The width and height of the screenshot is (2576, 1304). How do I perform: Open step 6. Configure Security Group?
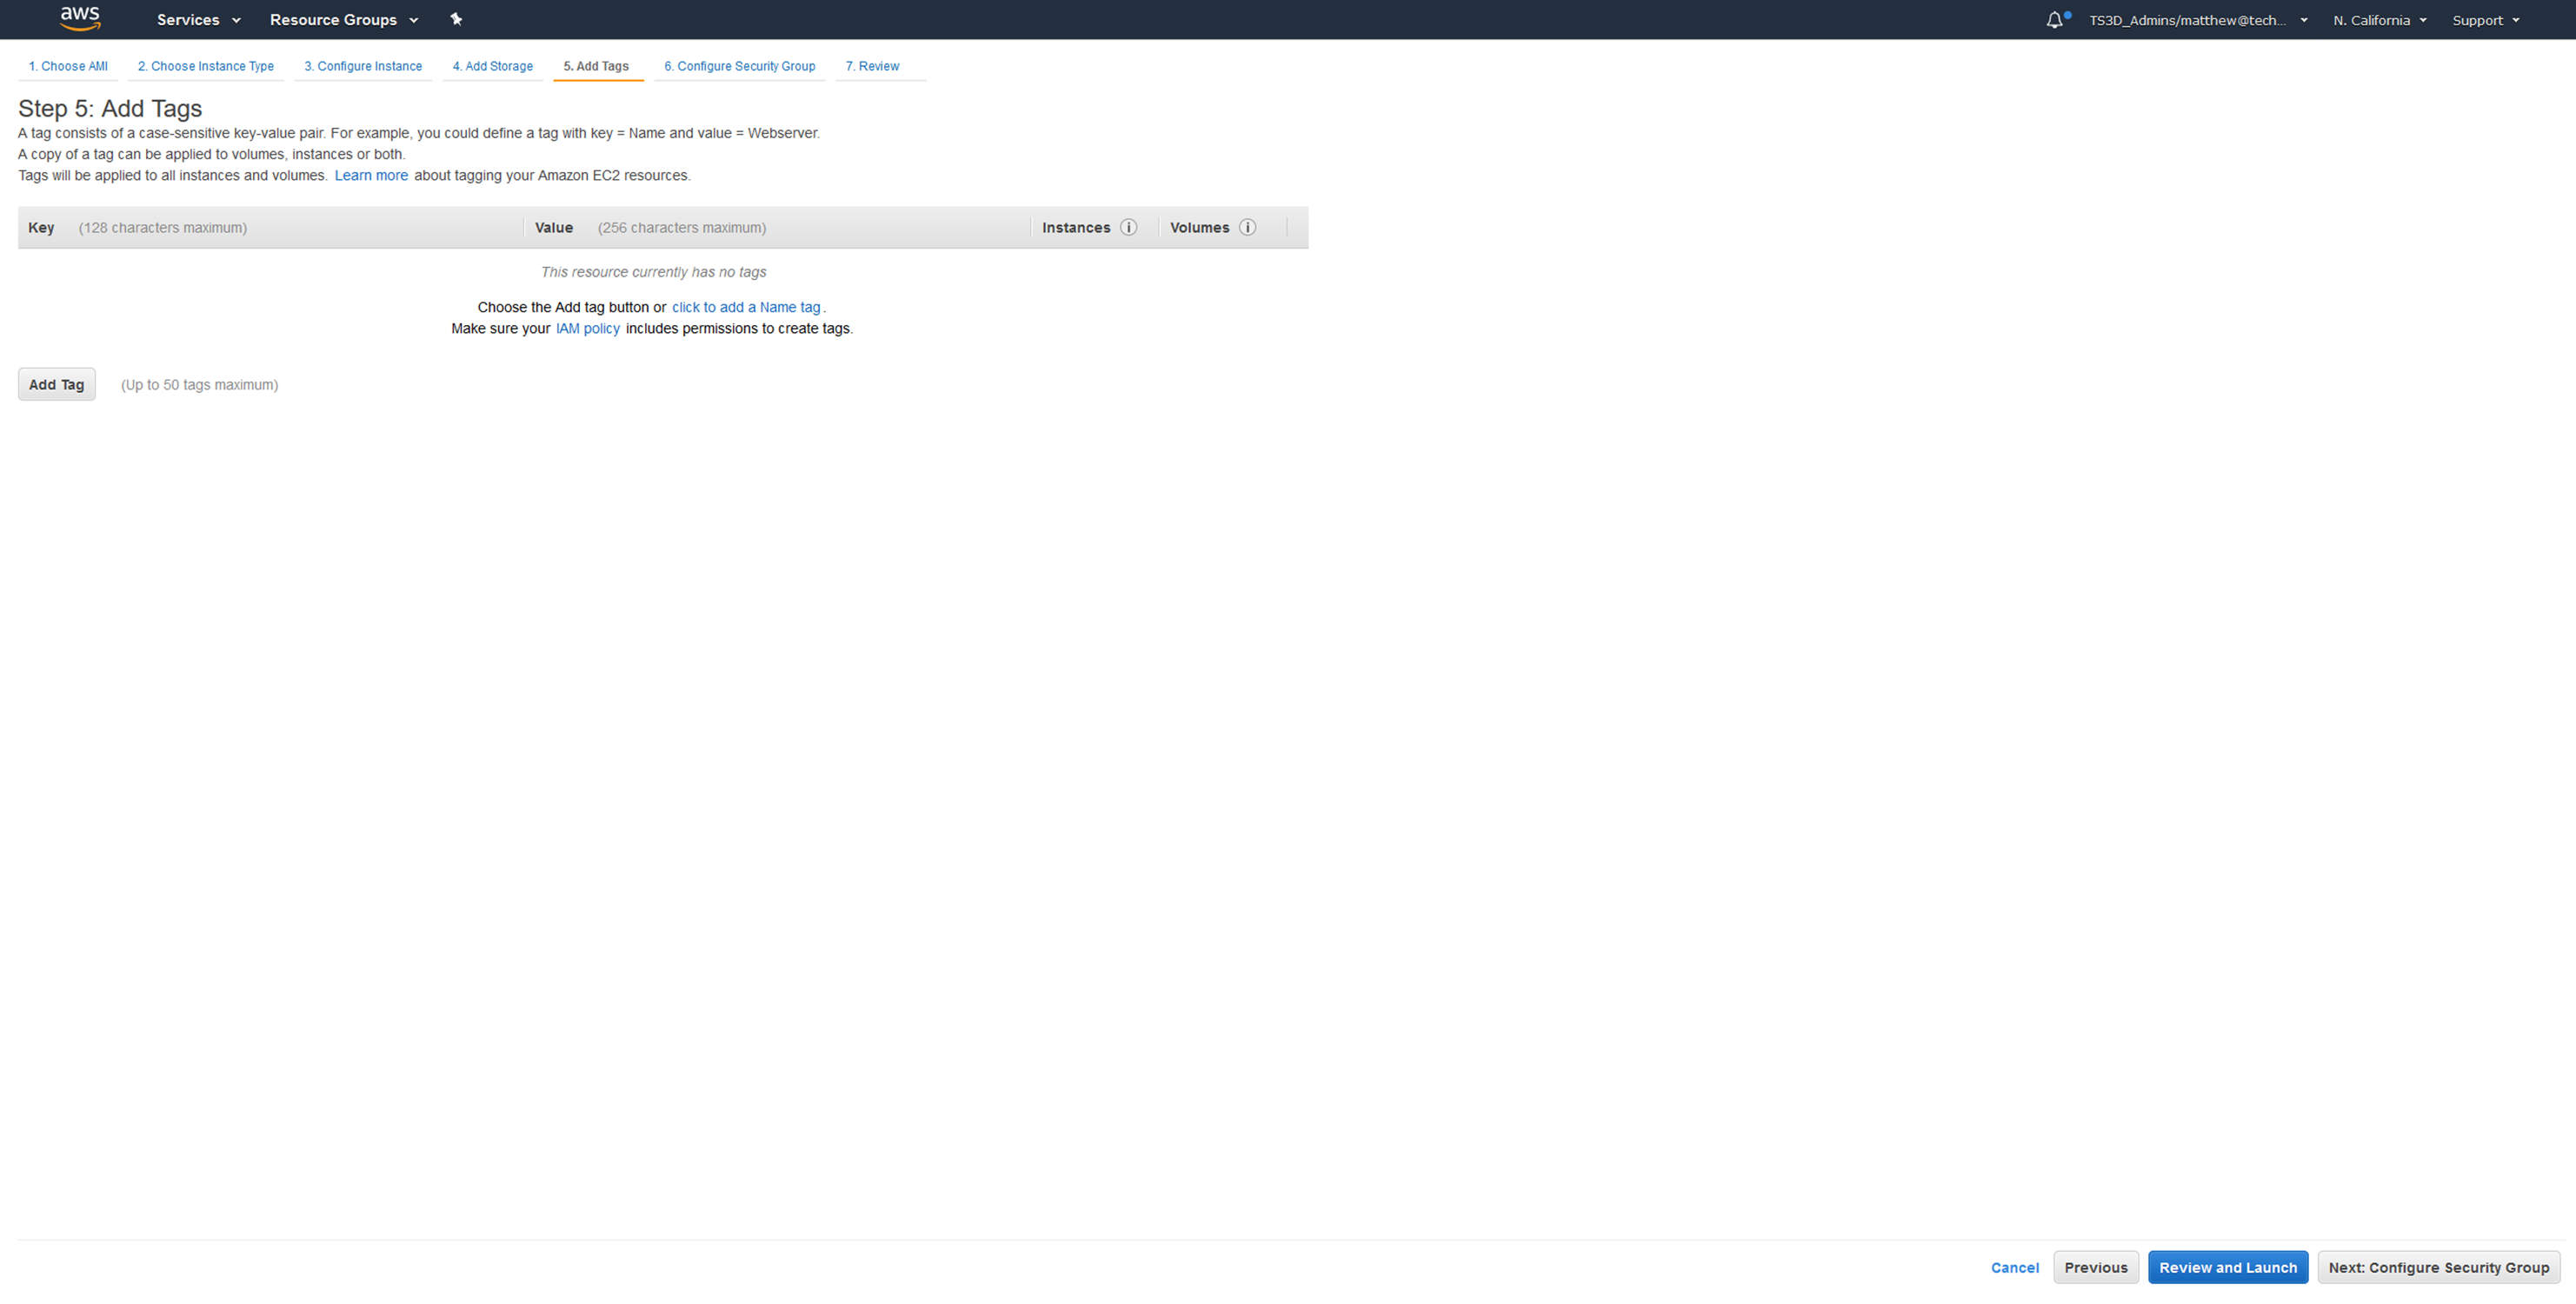tap(740, 66)
